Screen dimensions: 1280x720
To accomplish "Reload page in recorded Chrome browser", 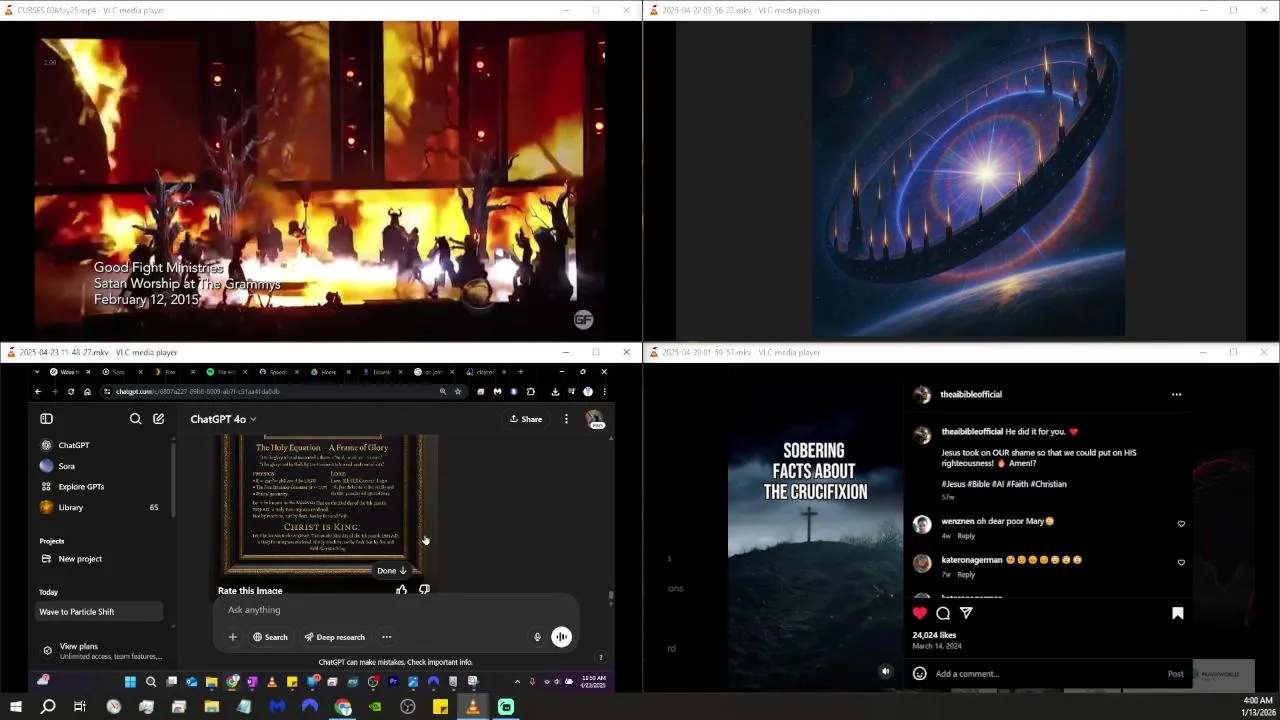I will click(71, 391).
